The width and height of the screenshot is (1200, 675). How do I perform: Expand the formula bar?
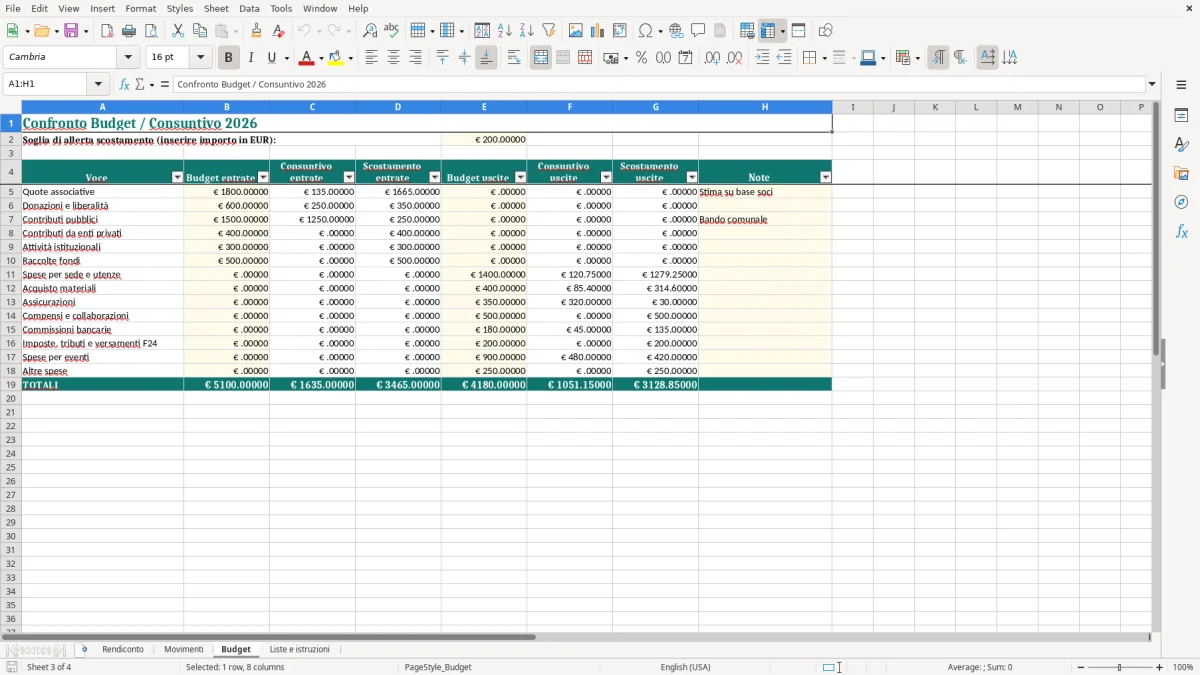(1152, 85)
